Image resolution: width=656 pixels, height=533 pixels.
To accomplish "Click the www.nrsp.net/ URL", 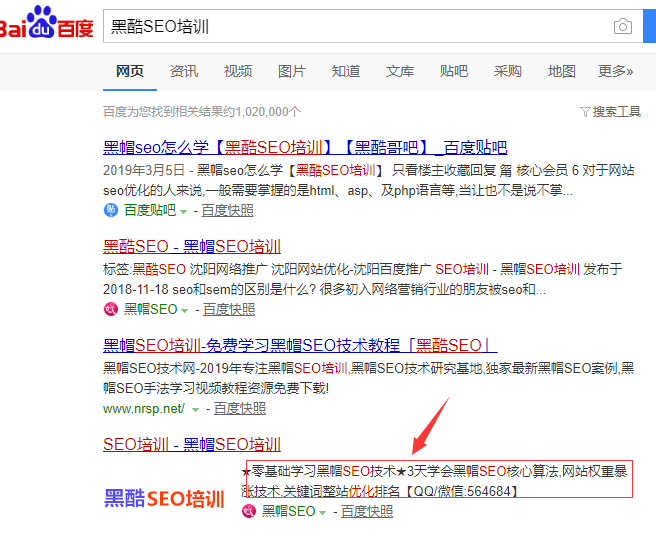I will (x=144, y=408).
